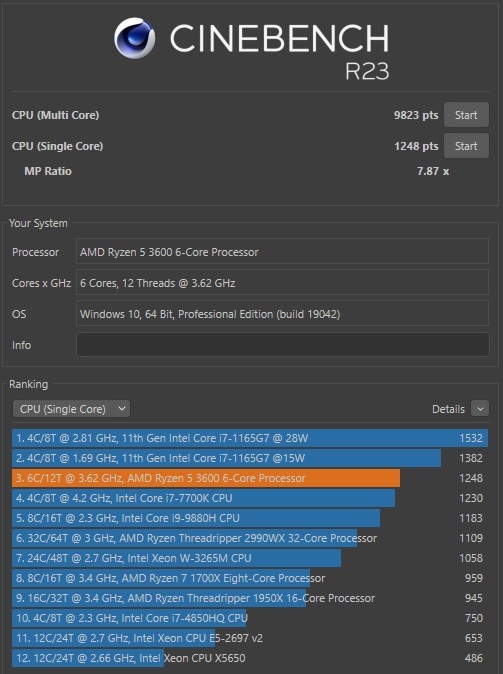Image resolution: width=503 pixels, height=674 pixels.
Task: Start the CPU Single Core benchmark
Action: pos(466,146)
